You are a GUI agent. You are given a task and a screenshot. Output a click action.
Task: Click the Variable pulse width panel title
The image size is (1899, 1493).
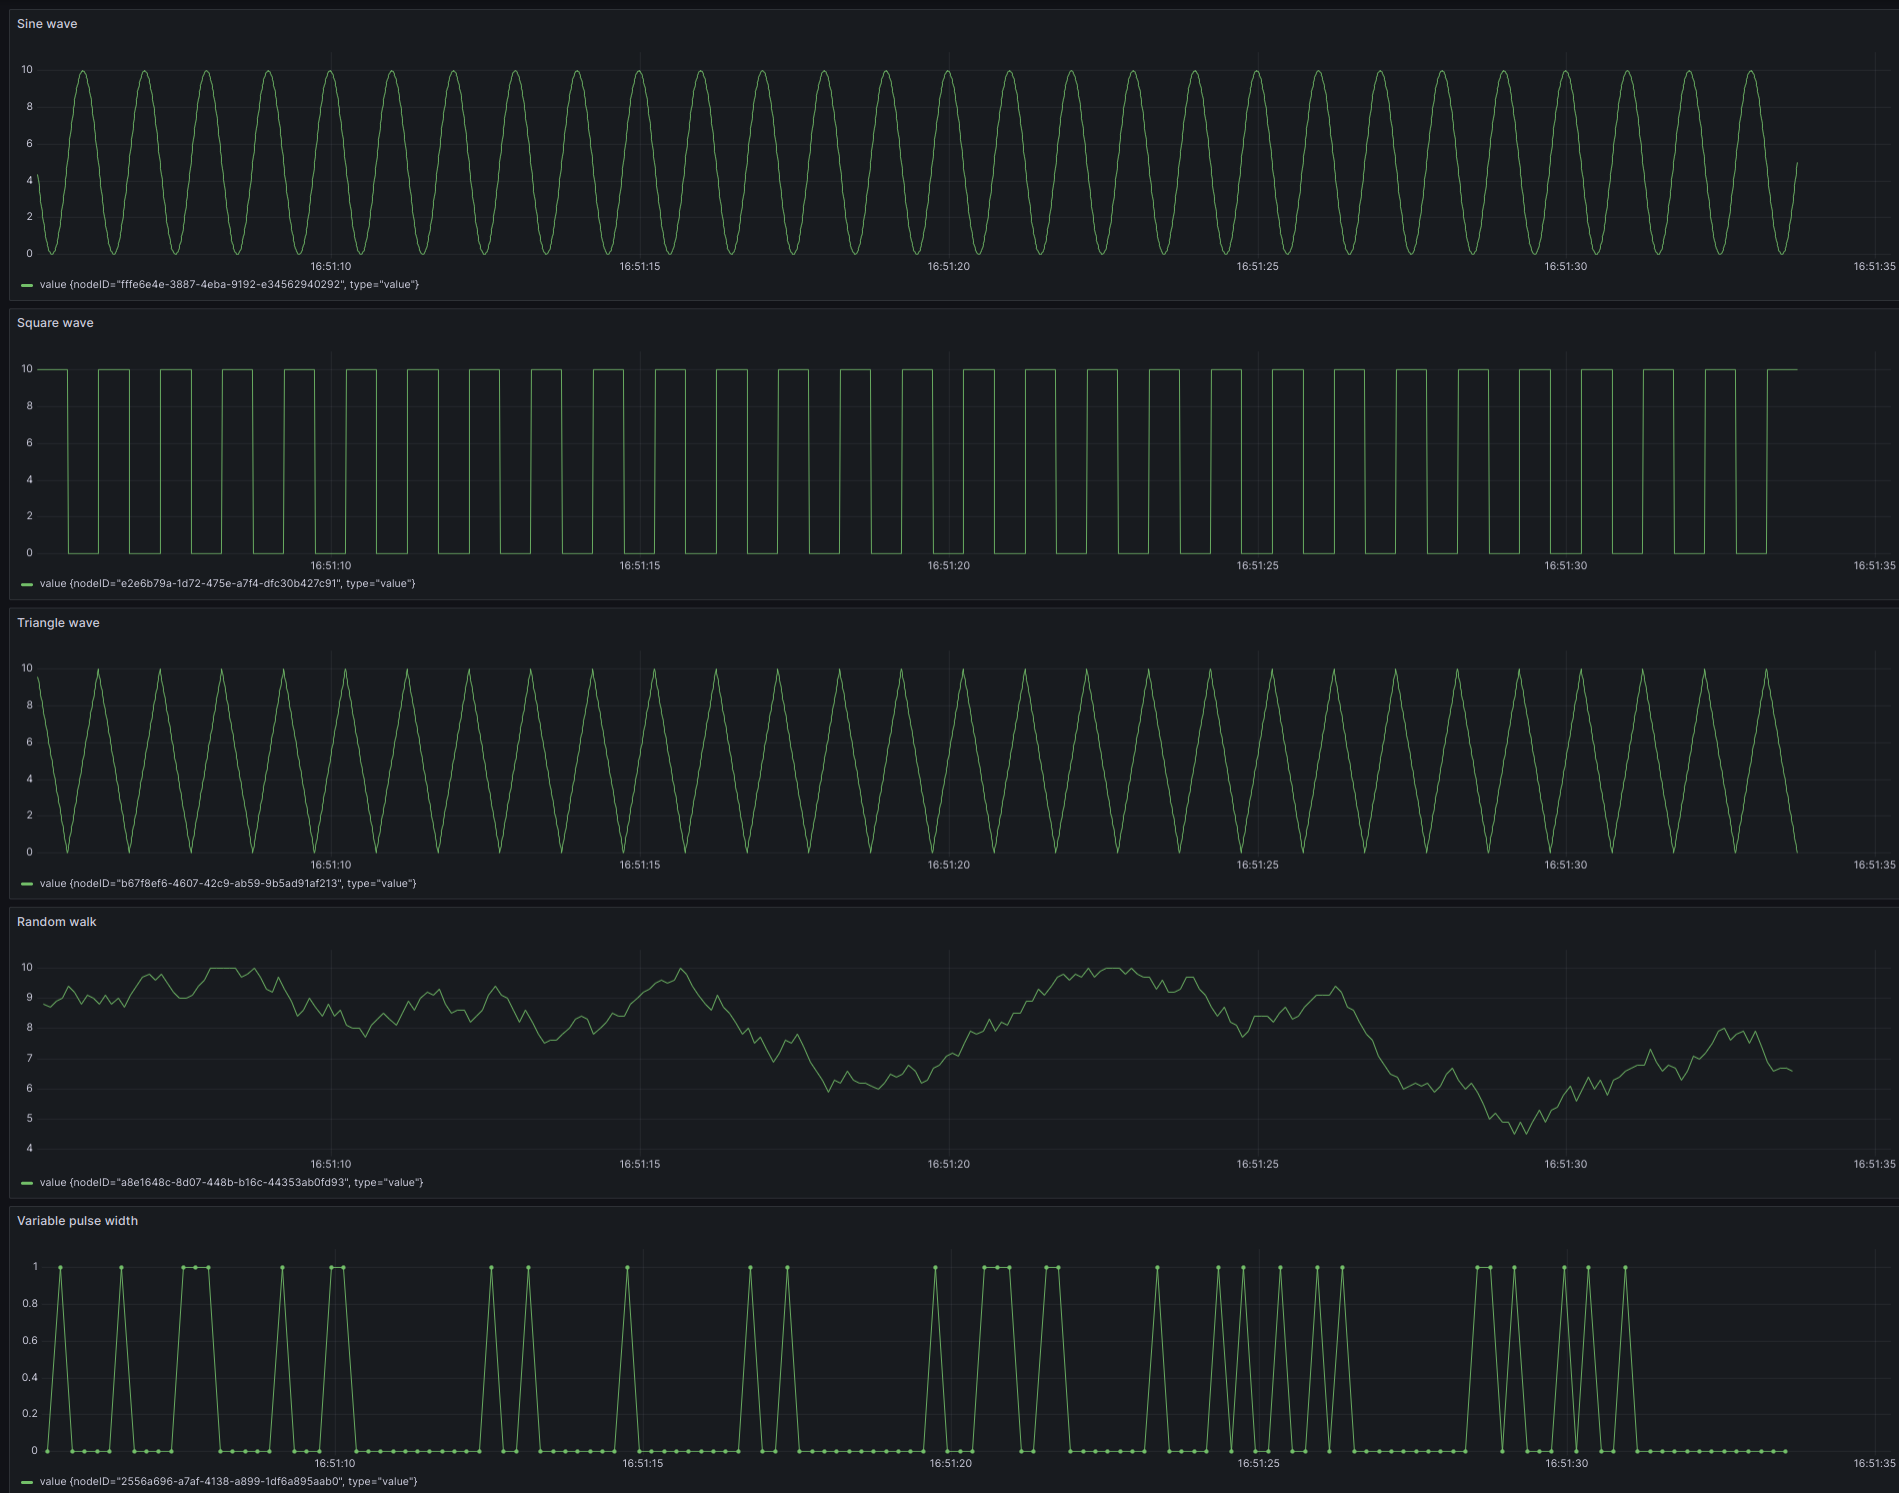click(77, 1221)
